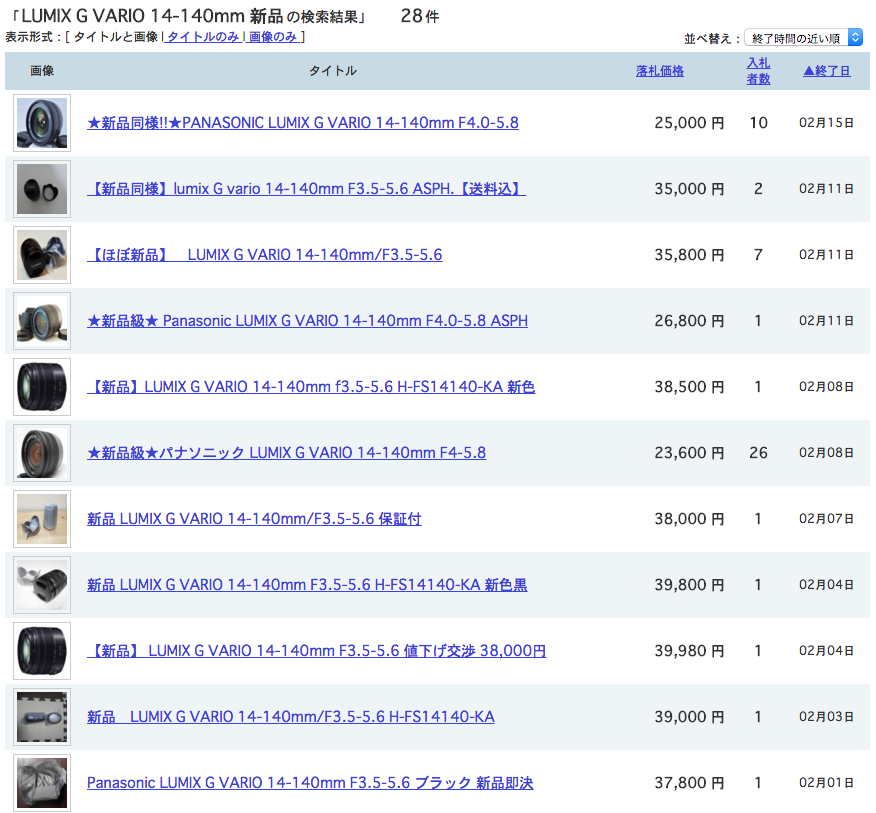Viewport: 876px width, 813px height.
Task: Click the end date 02月15日
Action: pyautogui.click(x=826, y=123)
